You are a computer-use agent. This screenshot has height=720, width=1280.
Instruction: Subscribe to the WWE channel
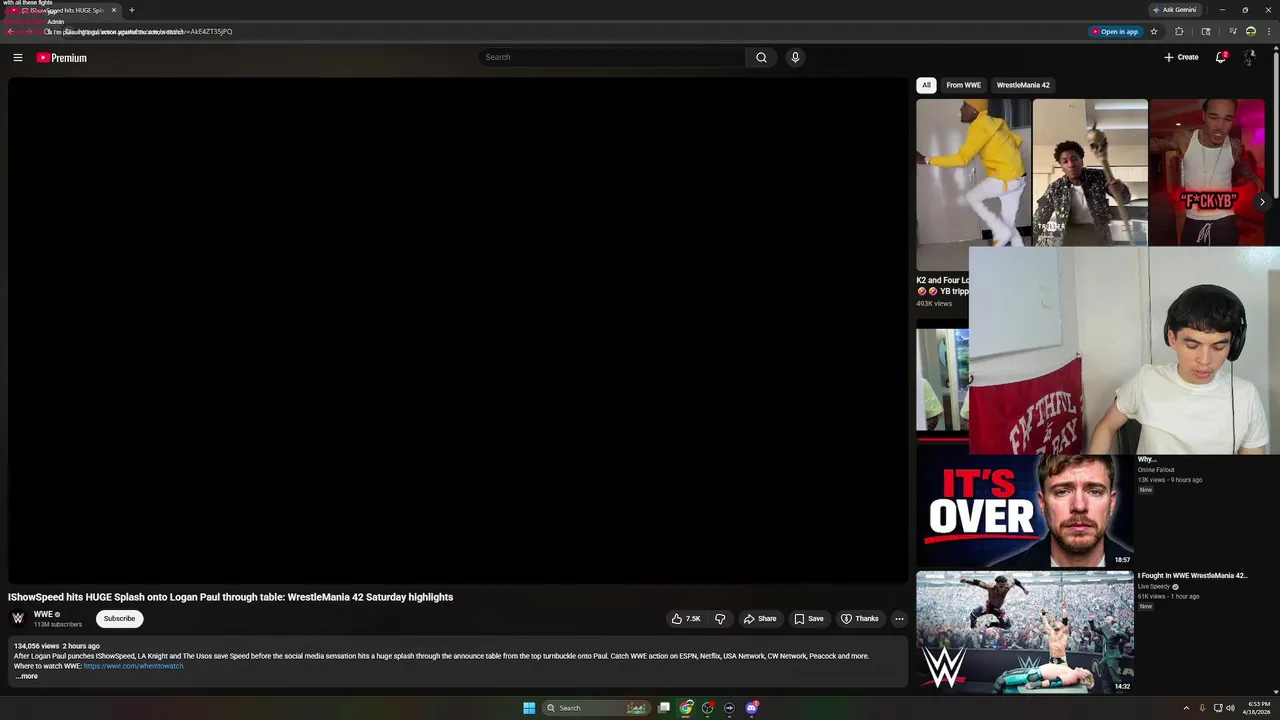(119, 619)
